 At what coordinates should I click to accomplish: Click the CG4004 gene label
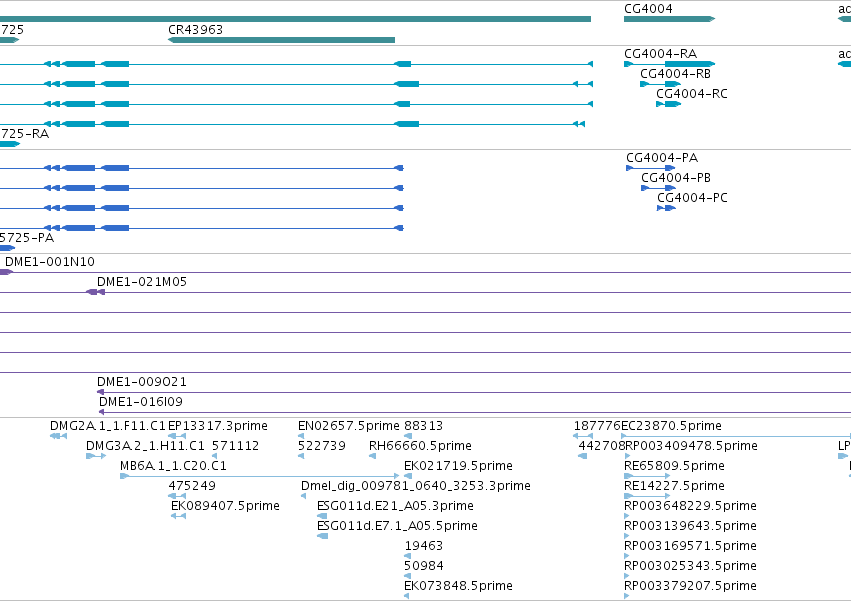(x=648, y=9)
